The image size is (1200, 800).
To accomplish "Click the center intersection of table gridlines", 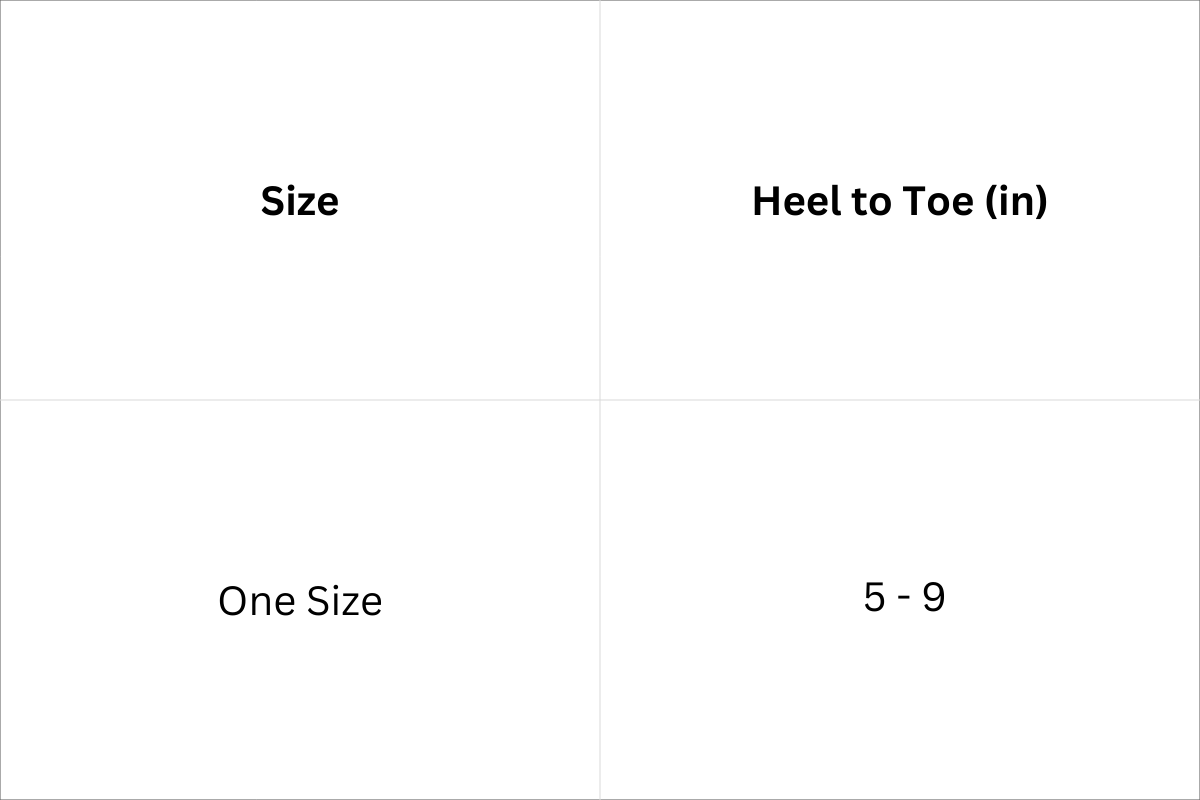I will click(x=600, y=400).
